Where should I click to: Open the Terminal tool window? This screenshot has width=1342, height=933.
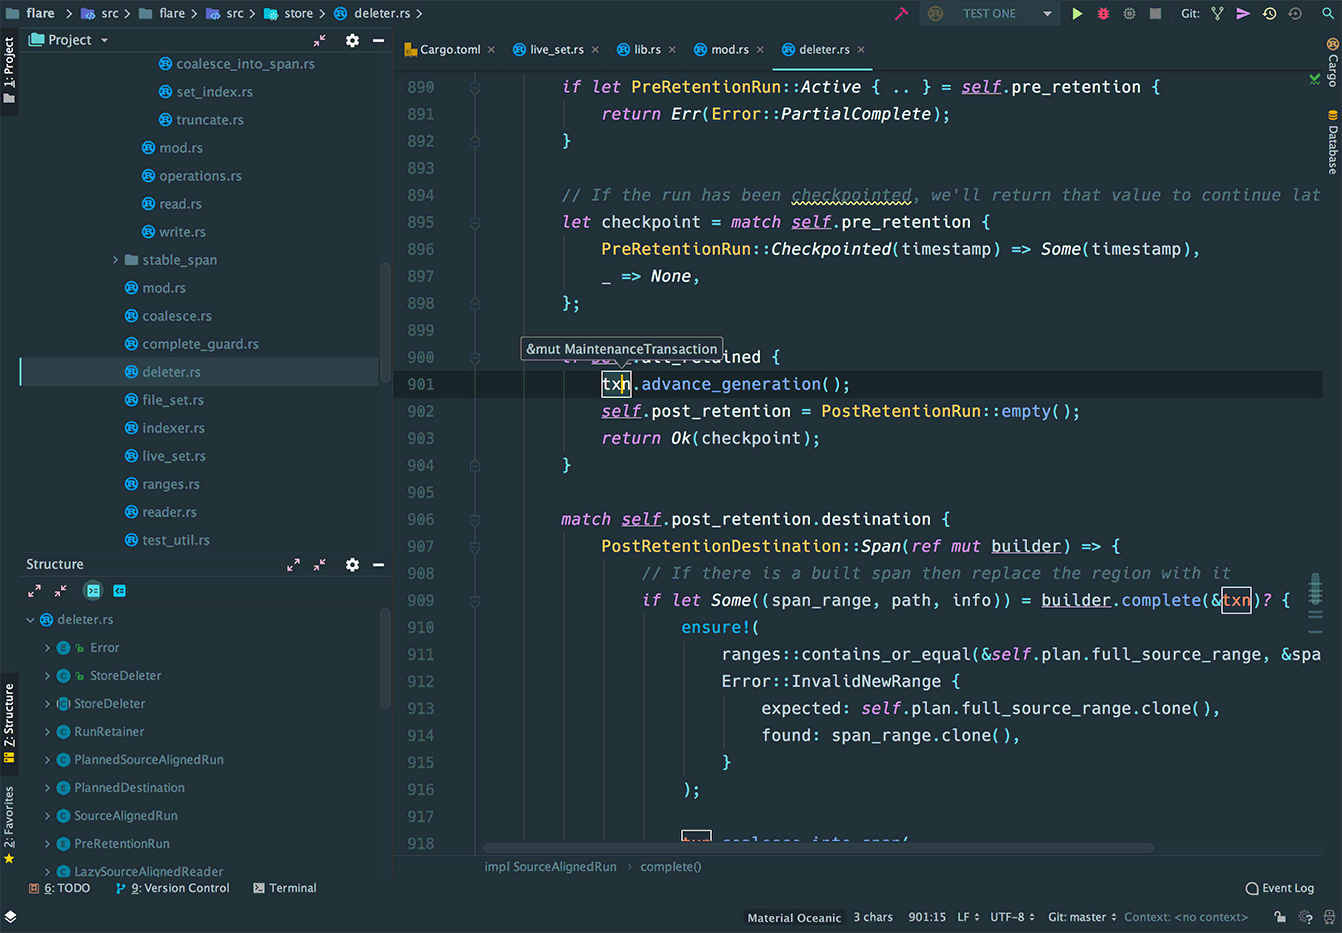tap(285, 888)
